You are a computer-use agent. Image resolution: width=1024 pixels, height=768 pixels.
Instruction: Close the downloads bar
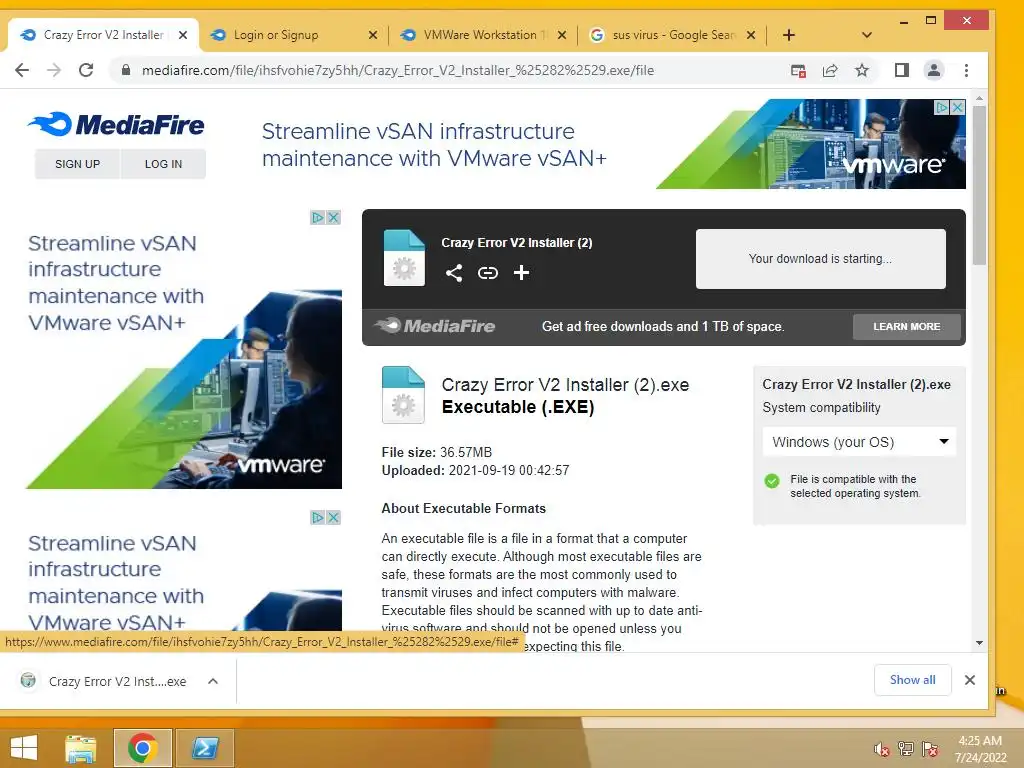tap(970, 680)
